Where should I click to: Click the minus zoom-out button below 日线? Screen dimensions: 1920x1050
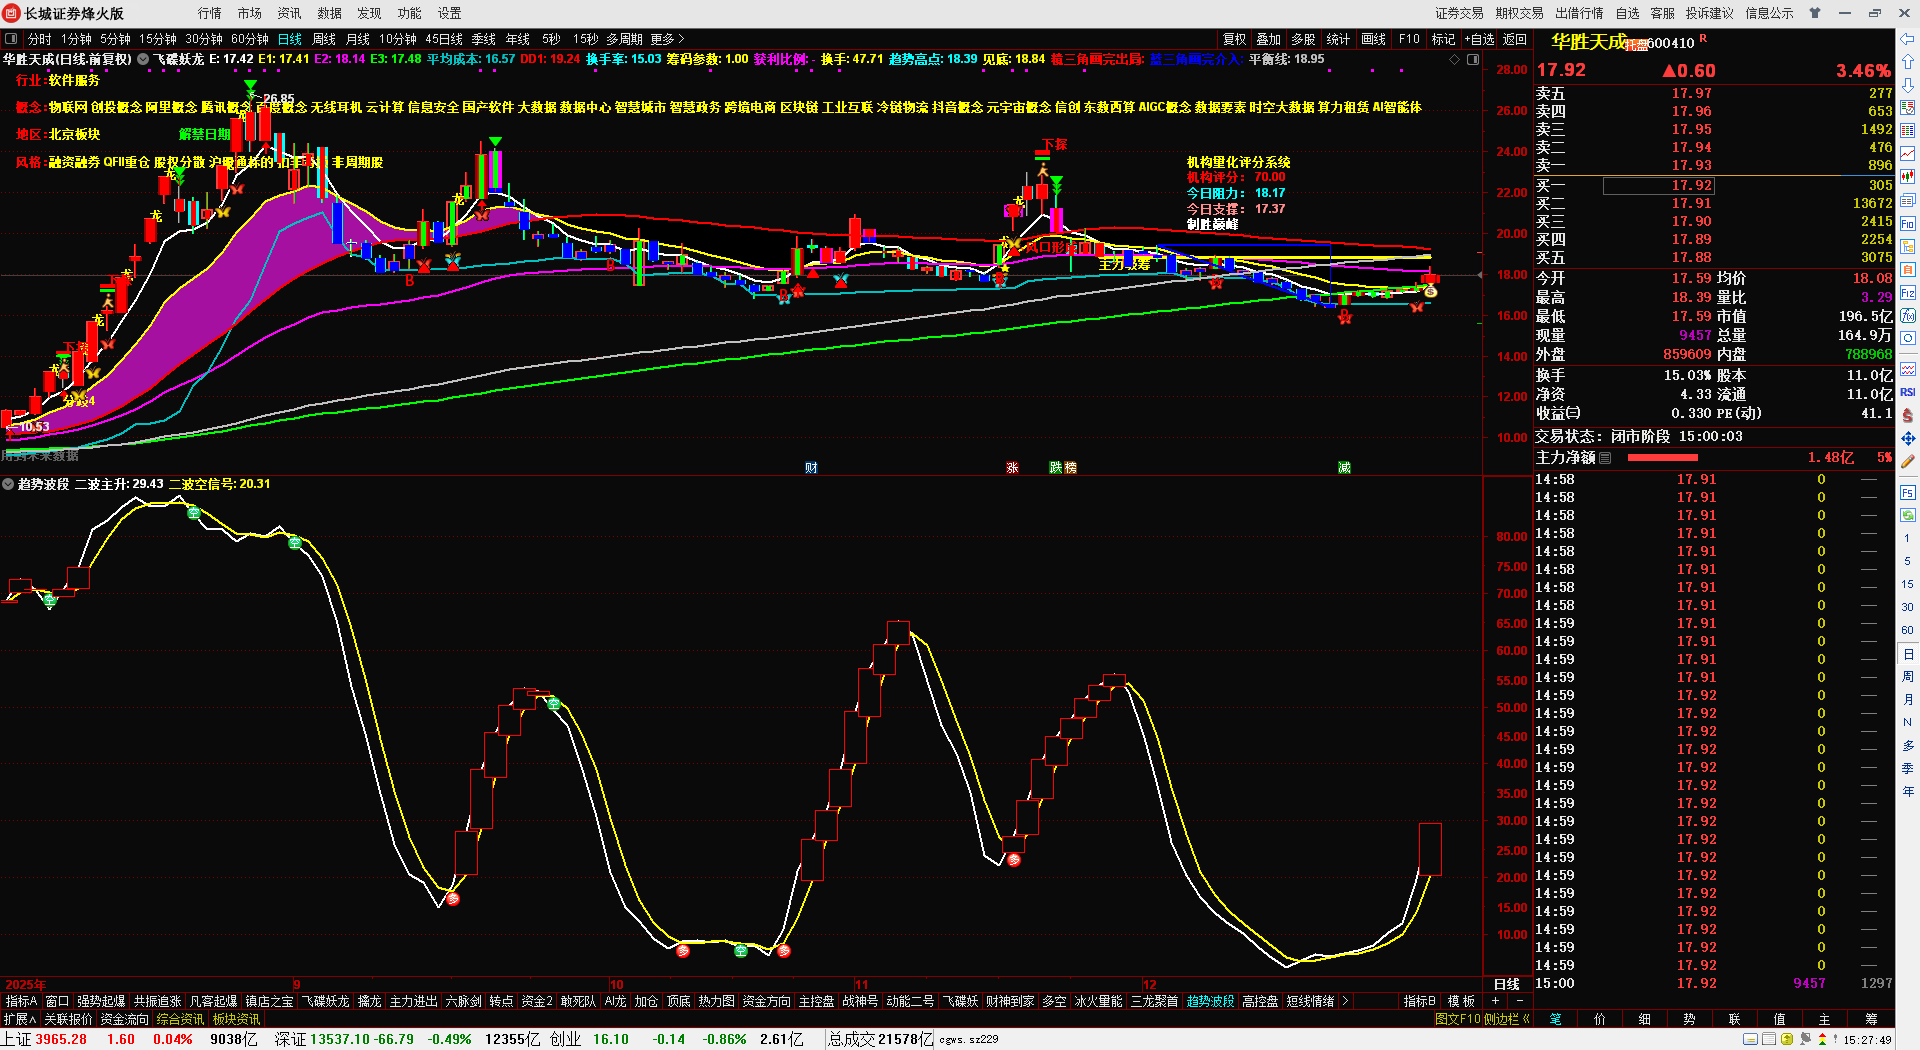(1519, 1001)
